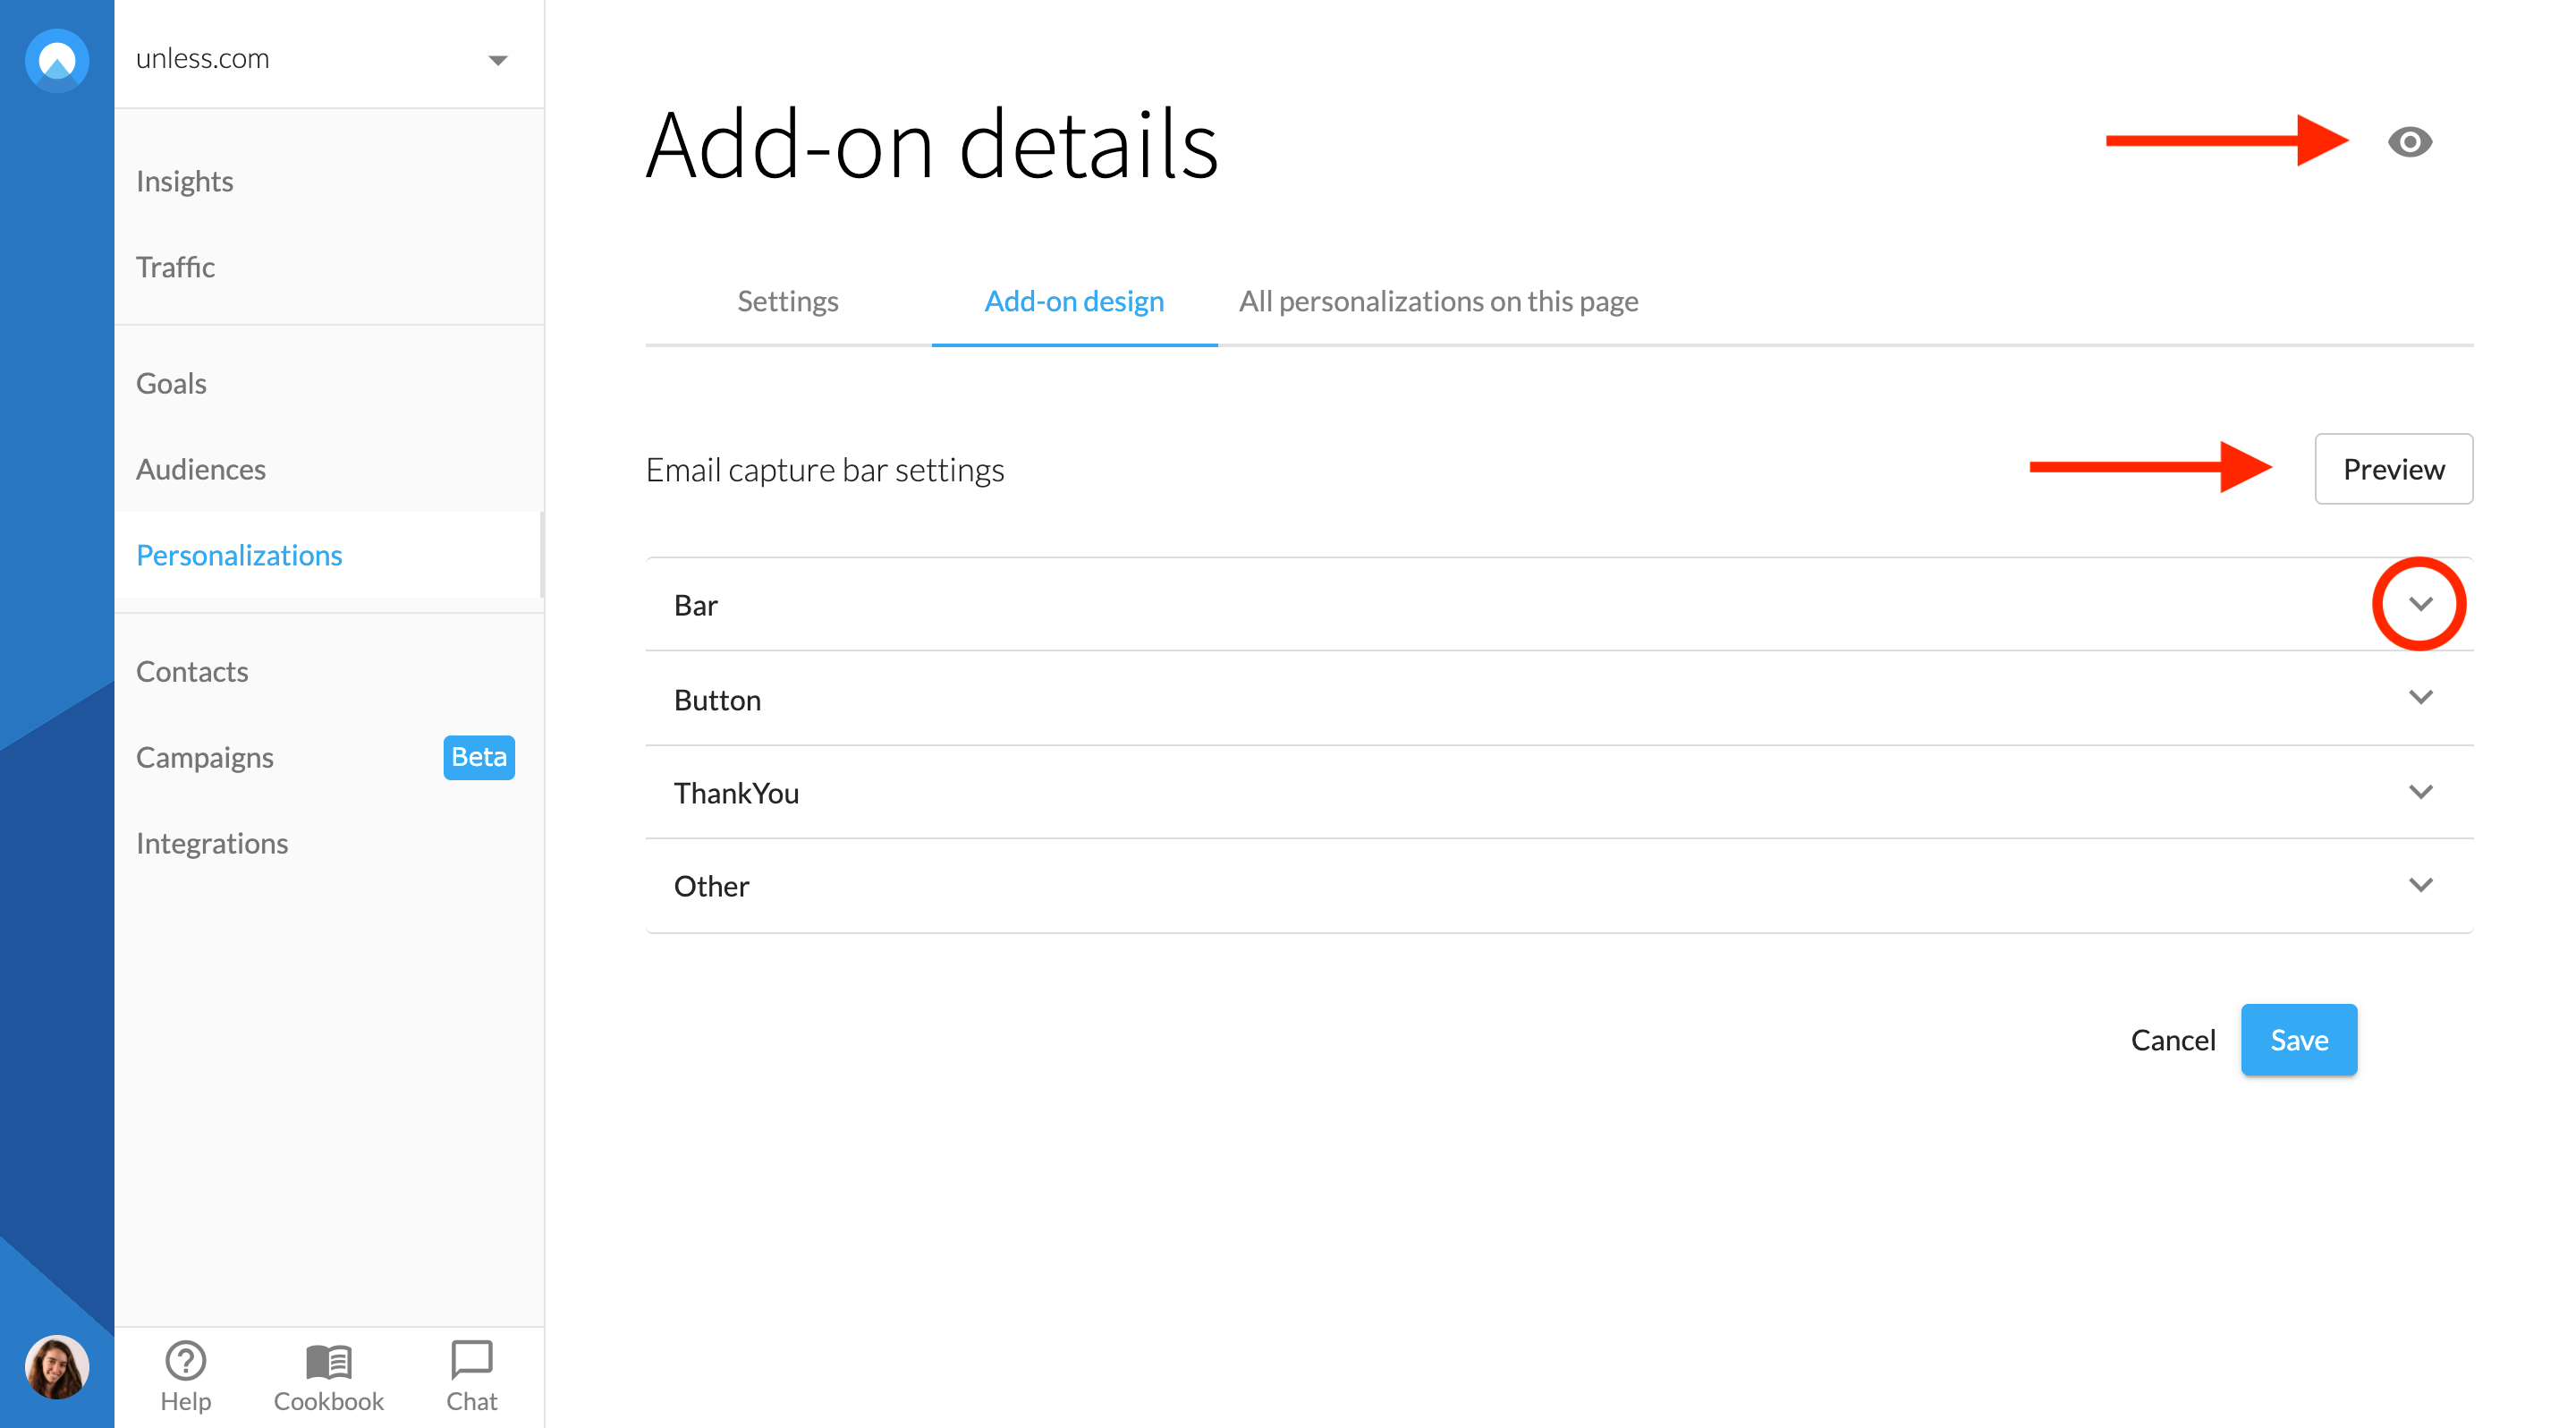
Task: Click the blue Save button
Action: (x=2298, y=1040)
